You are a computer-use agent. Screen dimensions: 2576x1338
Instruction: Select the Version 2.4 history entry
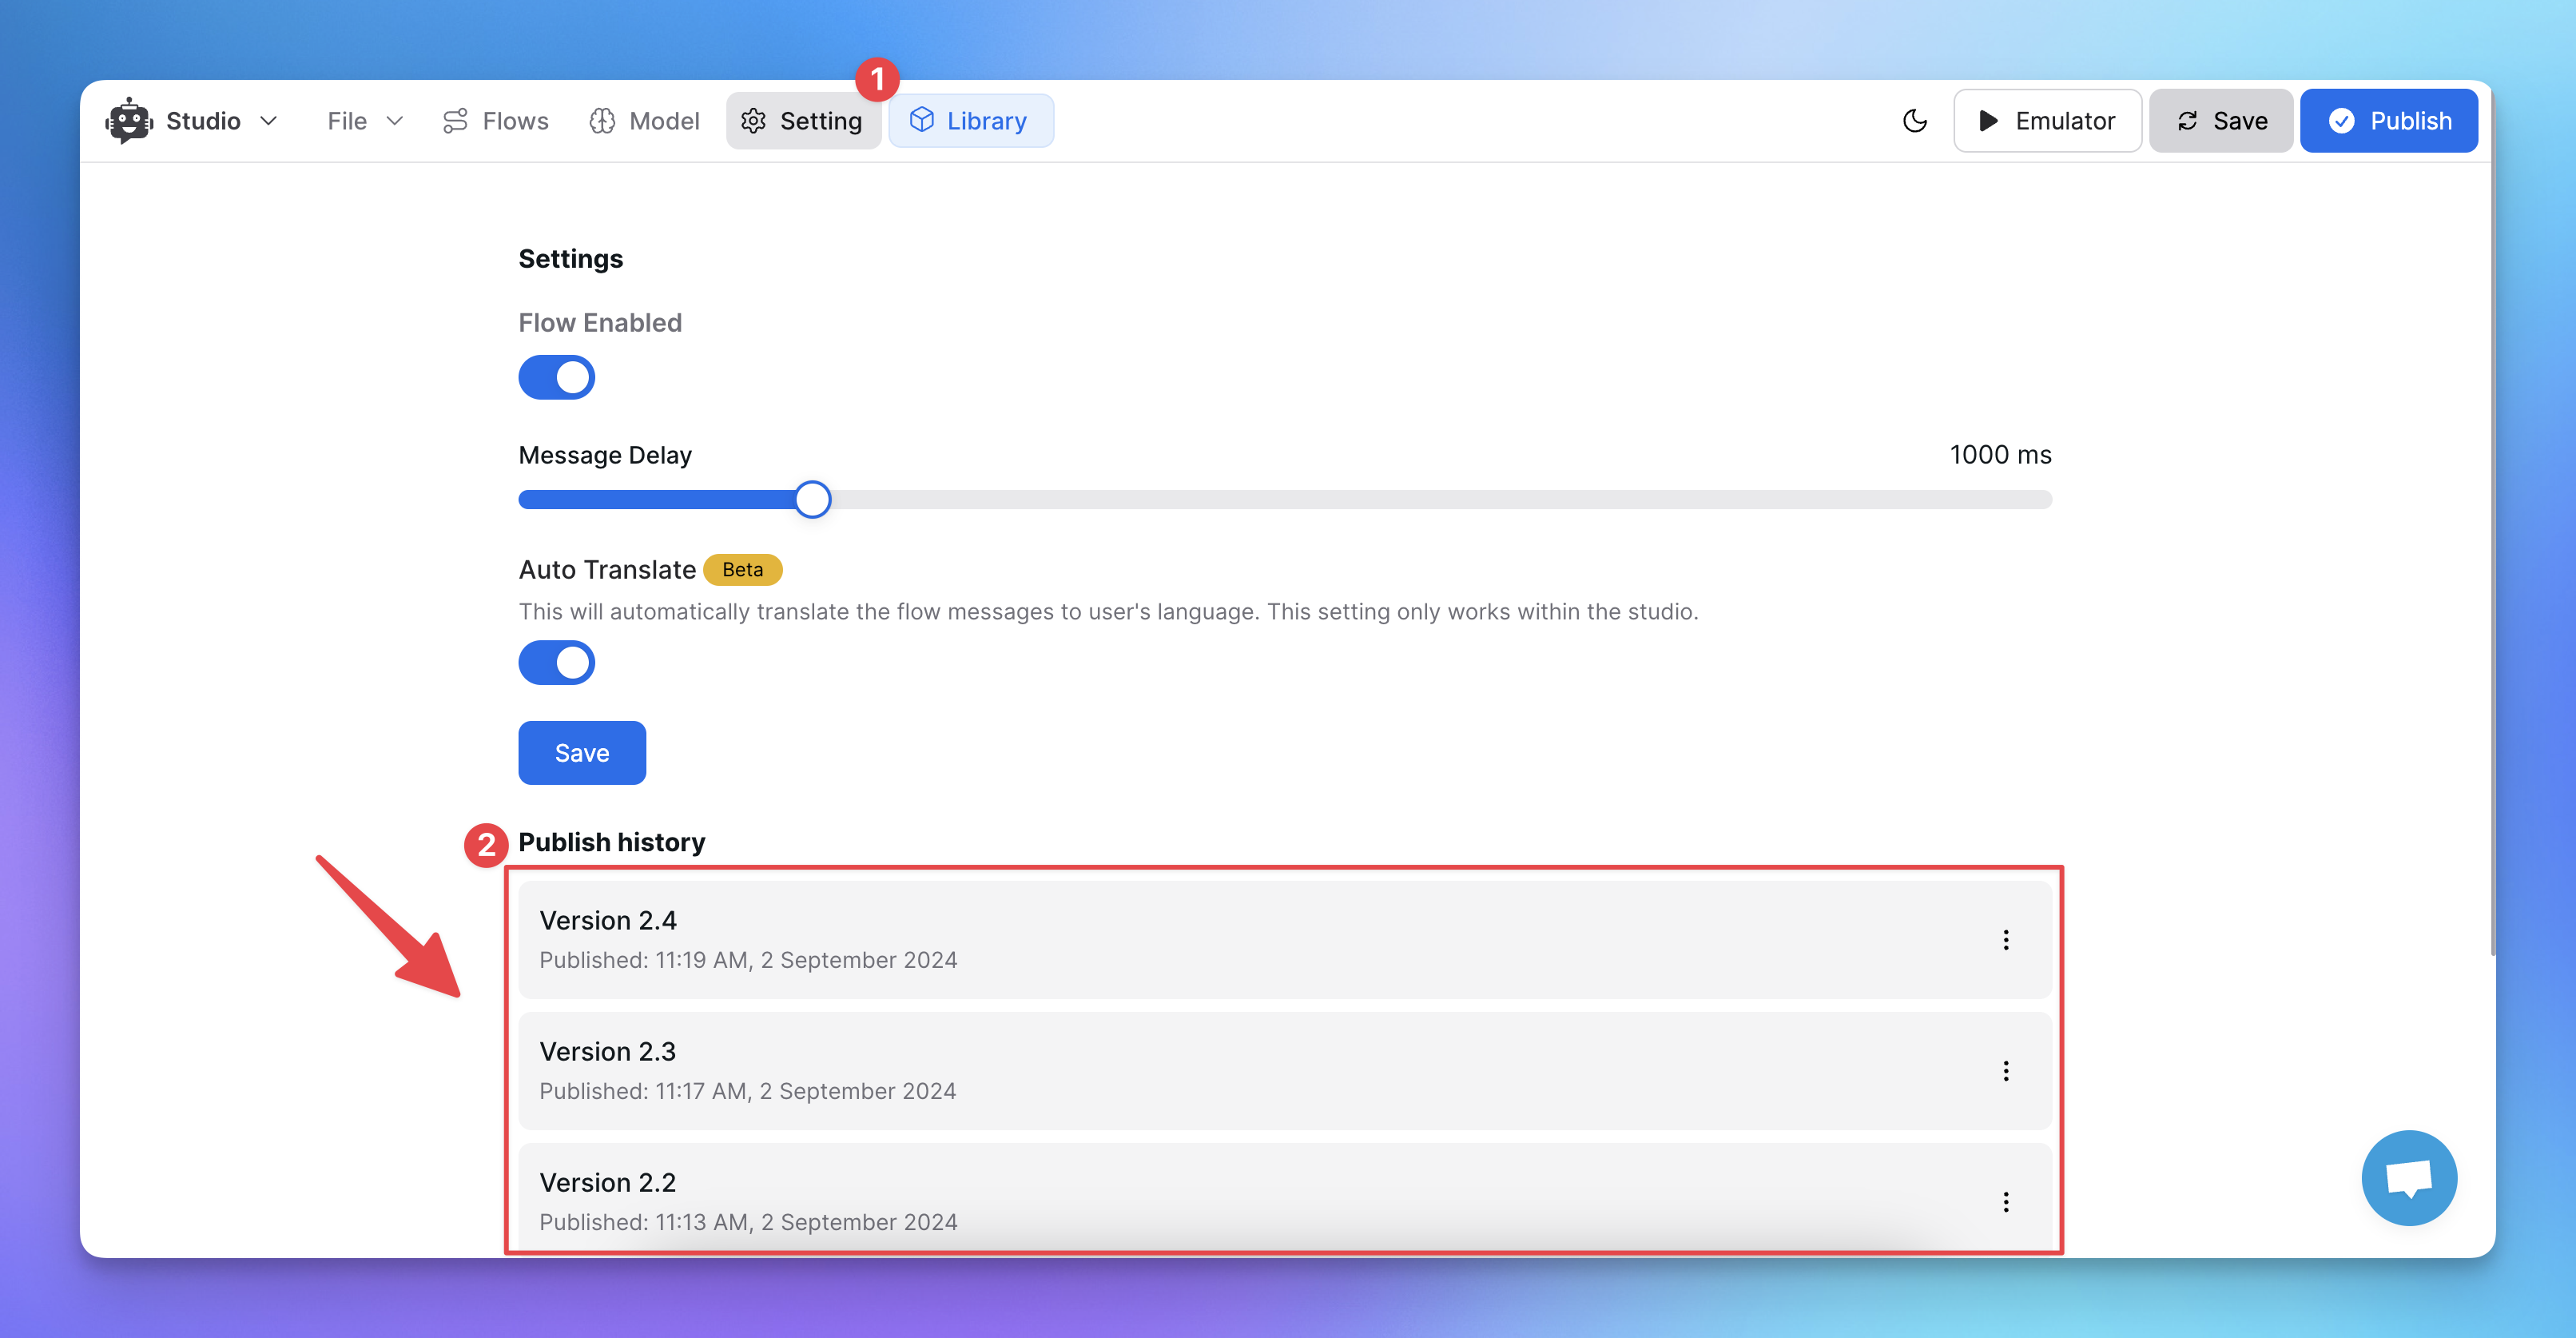pyautogui.click(x=1285, y=940)
